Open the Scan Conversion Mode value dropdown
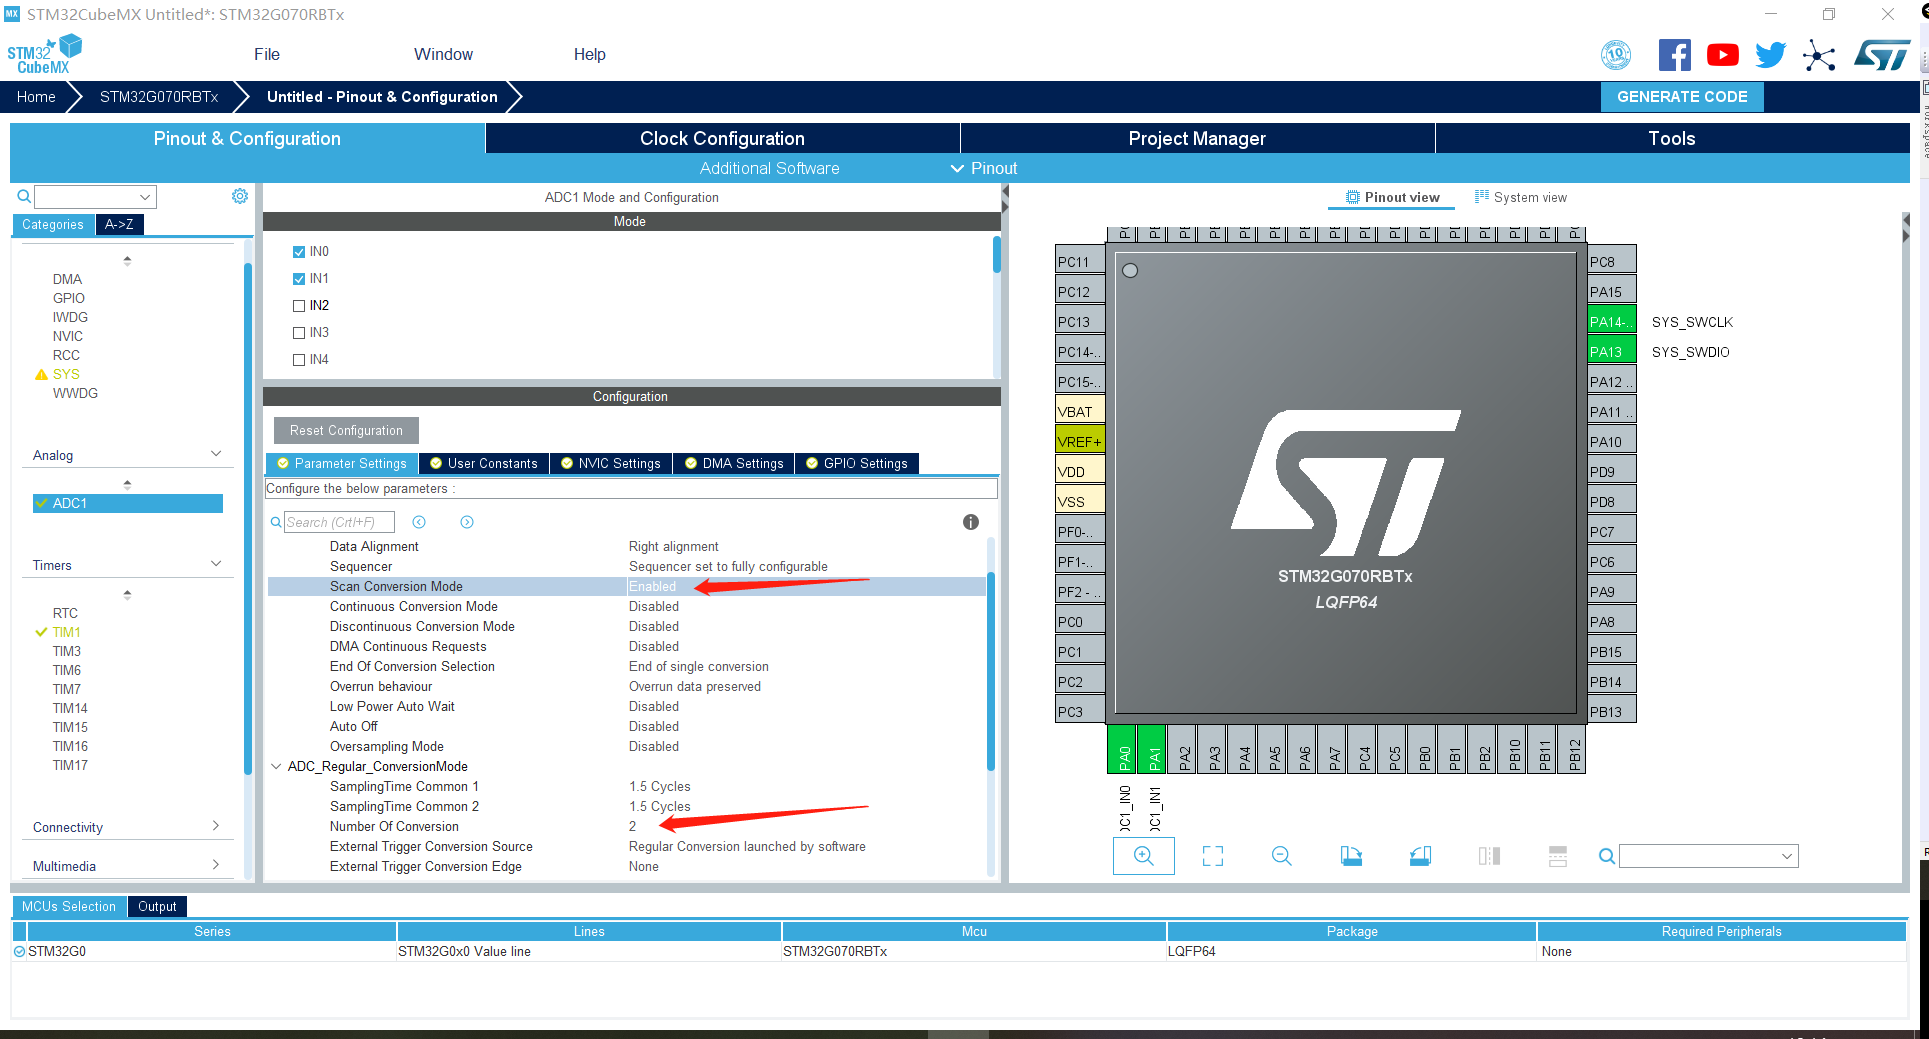This screenshot has height=1039, width=1929. (x=806, y=586)
